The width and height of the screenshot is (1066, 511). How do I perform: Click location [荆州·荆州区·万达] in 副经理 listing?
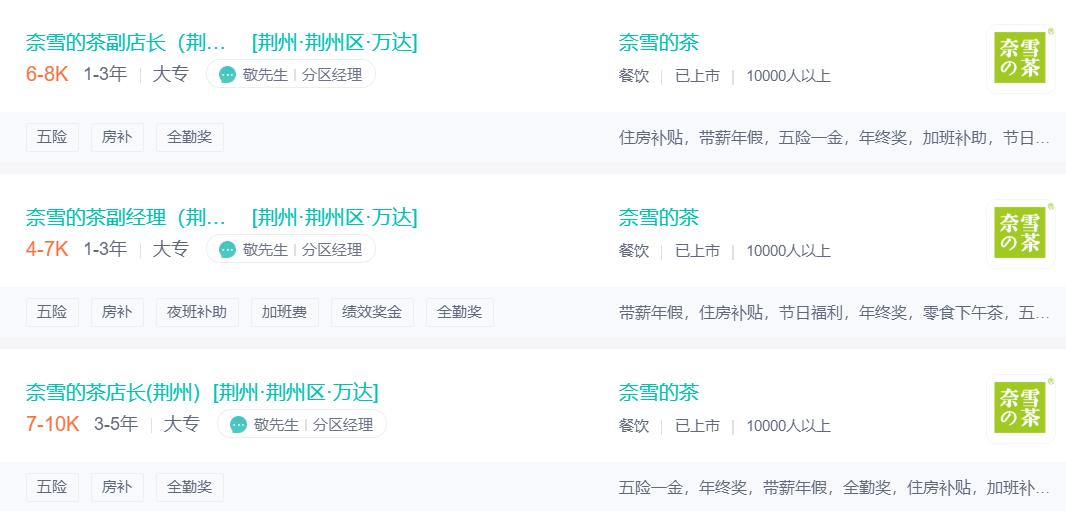[x=334, y=217]
